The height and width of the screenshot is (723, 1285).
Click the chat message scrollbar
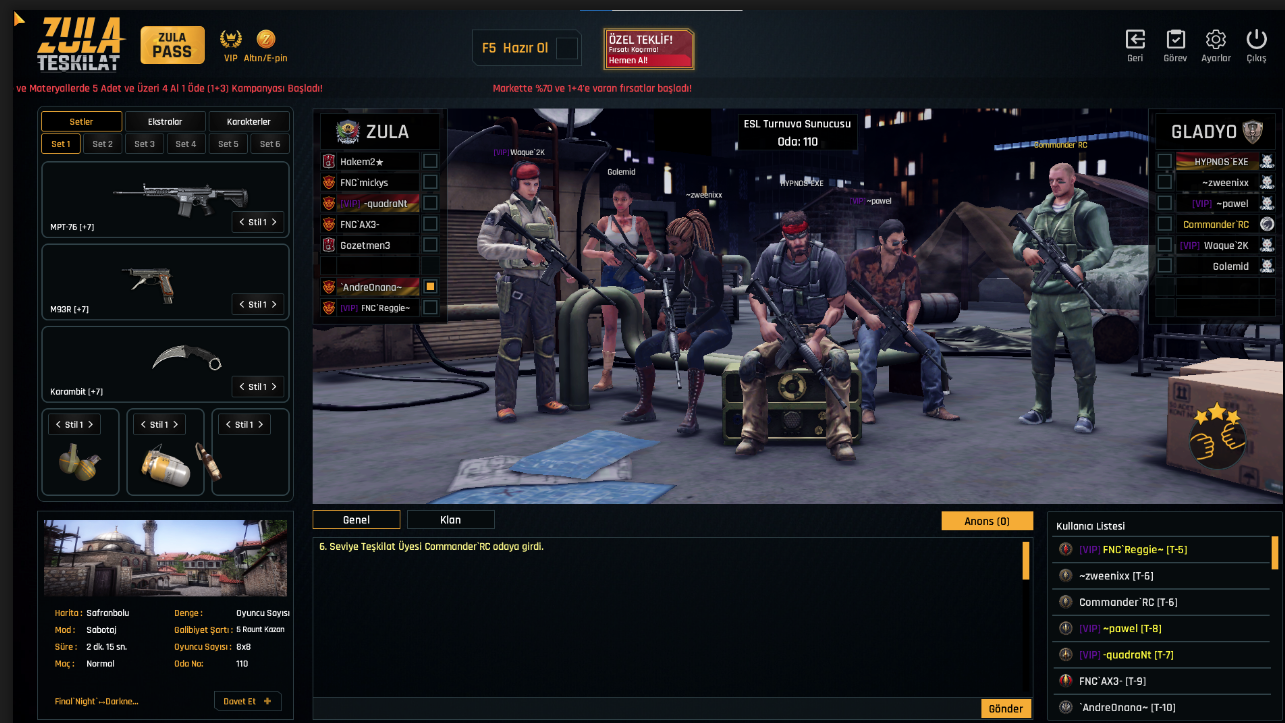pos(1025,560)
